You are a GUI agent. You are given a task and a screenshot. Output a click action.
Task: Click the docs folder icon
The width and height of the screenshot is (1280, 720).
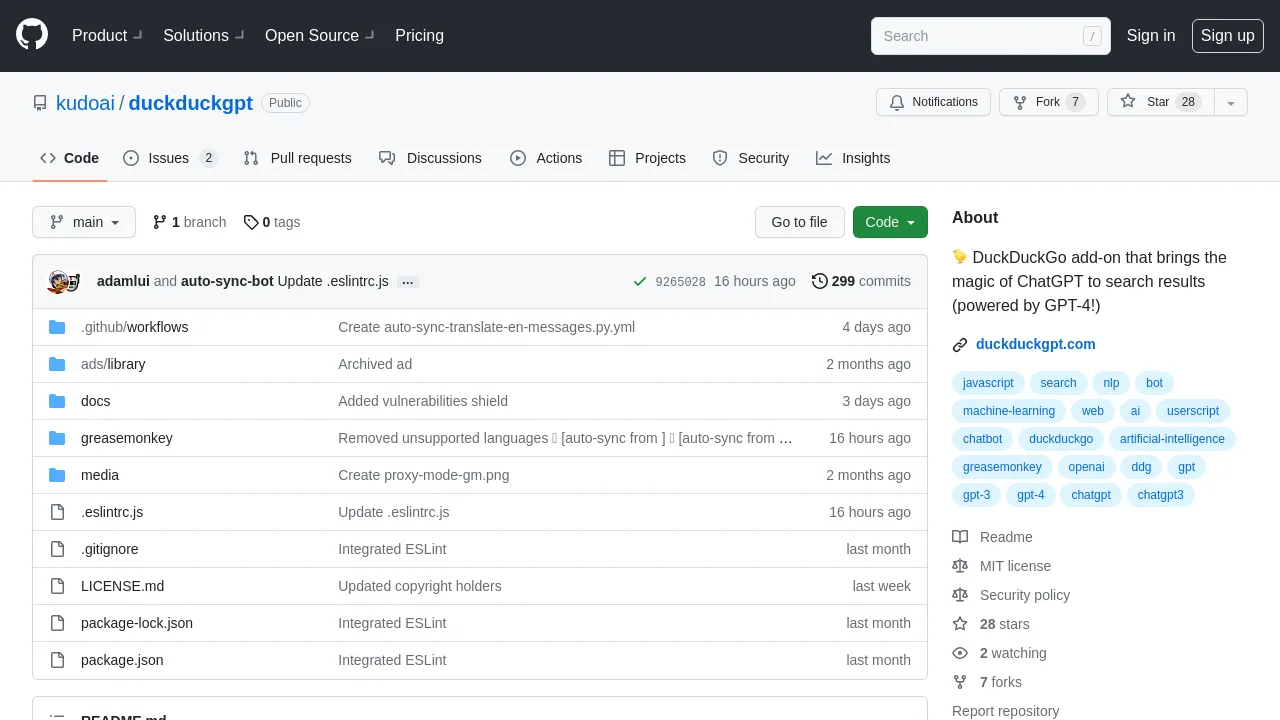(x=57, y=401)
